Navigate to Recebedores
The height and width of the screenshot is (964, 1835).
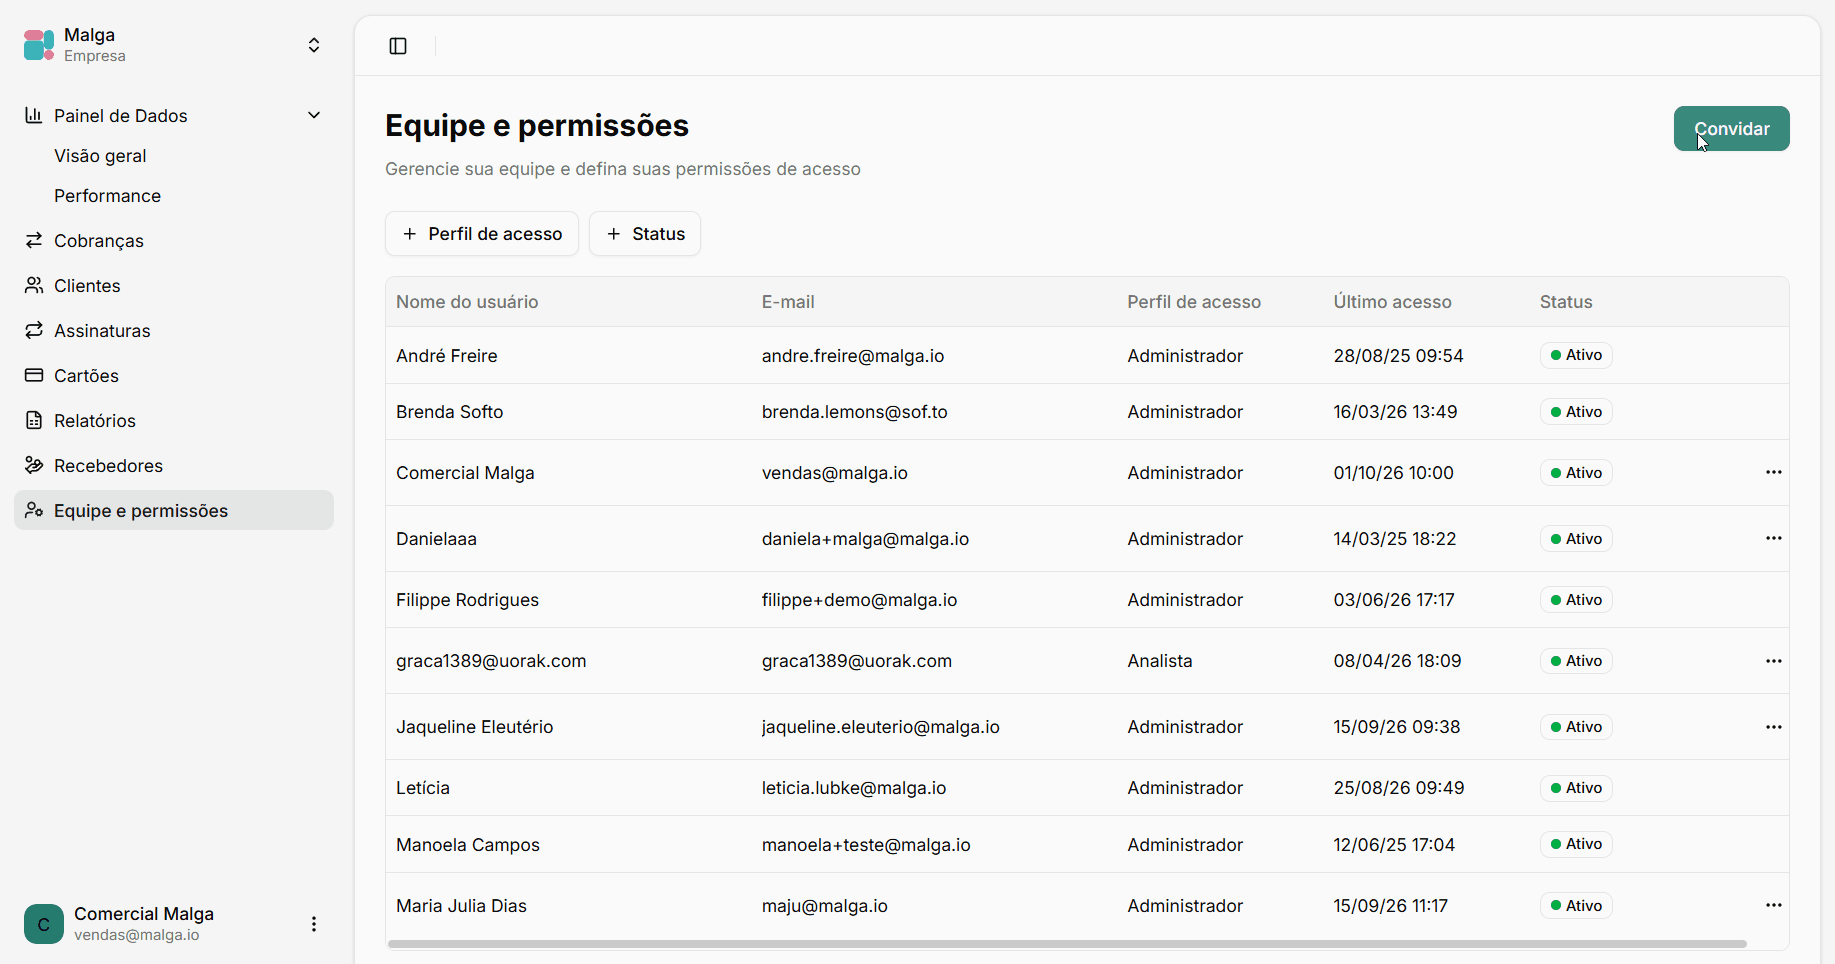click(x=108, y=466)
